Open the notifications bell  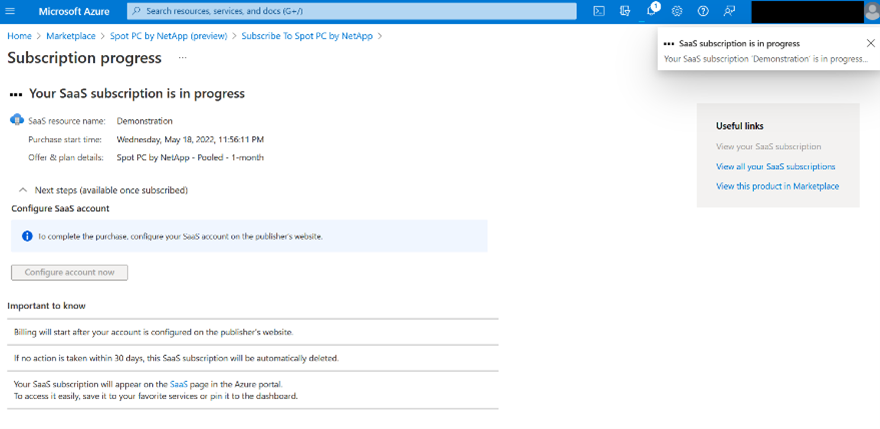tap(651, 11)
